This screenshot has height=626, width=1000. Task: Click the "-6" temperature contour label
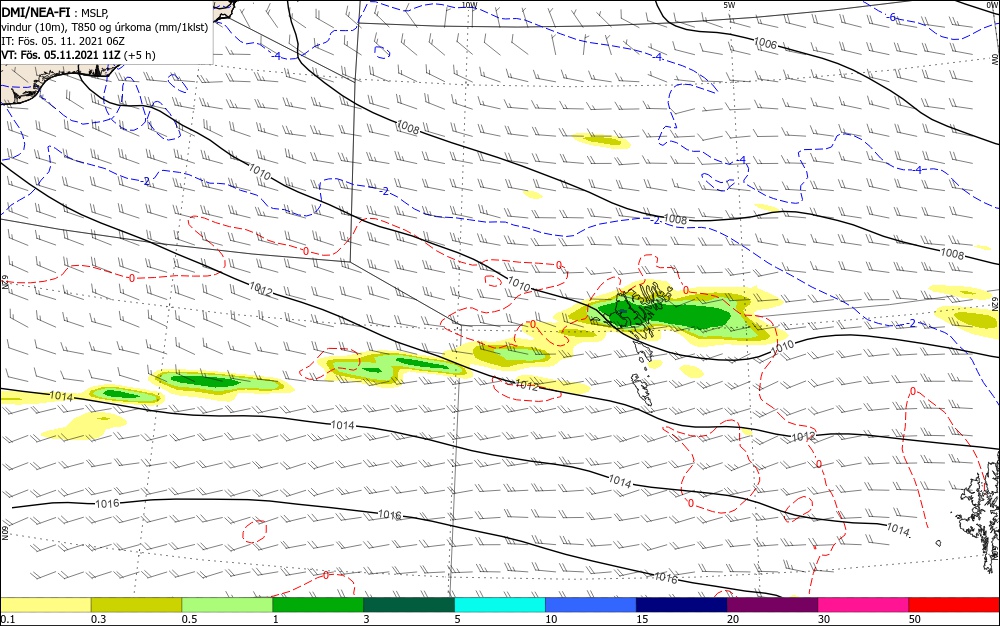[893, 17]
